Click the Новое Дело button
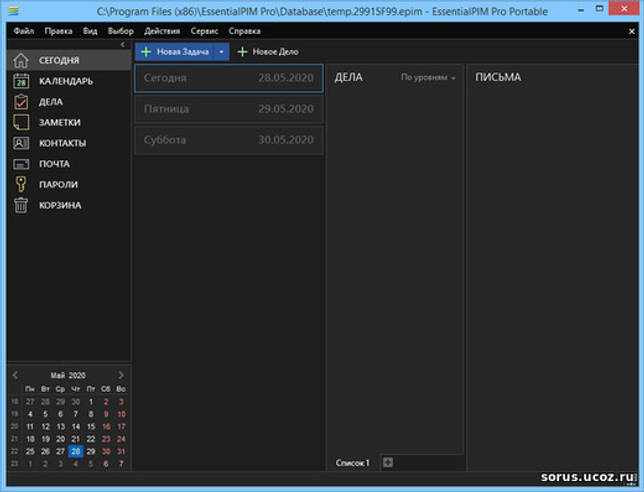The height and width of the screenshot is (492, 644). click(x=268, y=52)
